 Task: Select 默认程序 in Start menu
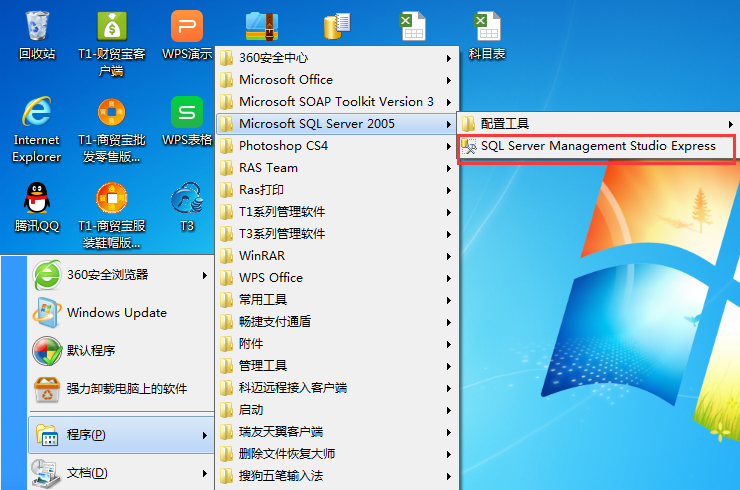(122, 351)
